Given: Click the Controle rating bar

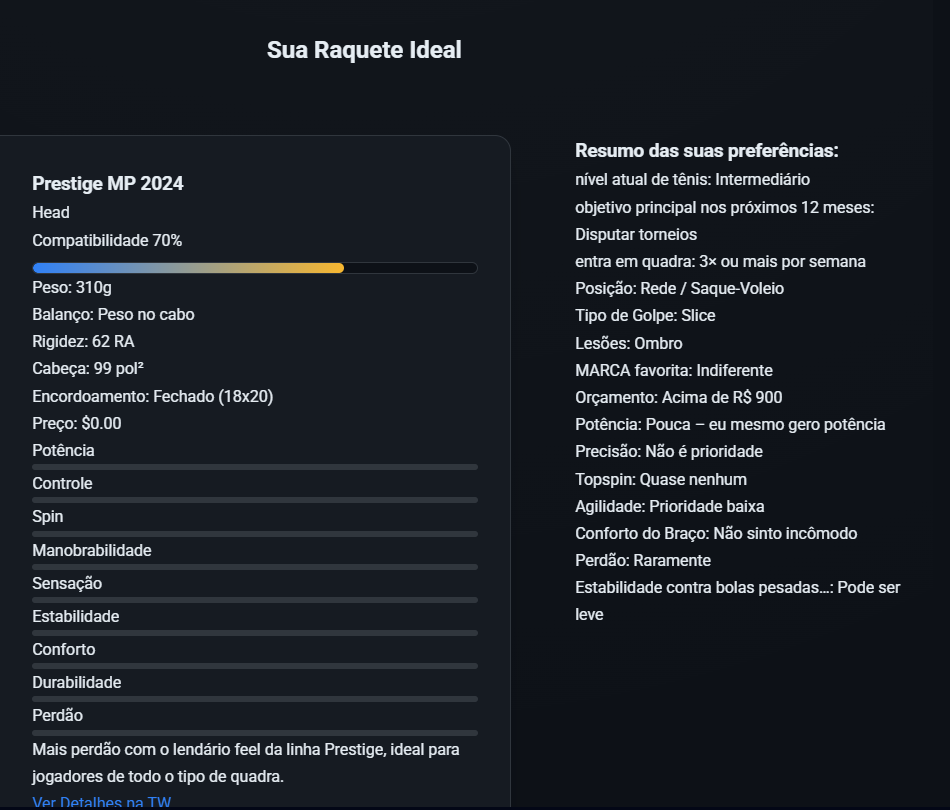Looking at the screenshot, I should click(x=255, y=499).
